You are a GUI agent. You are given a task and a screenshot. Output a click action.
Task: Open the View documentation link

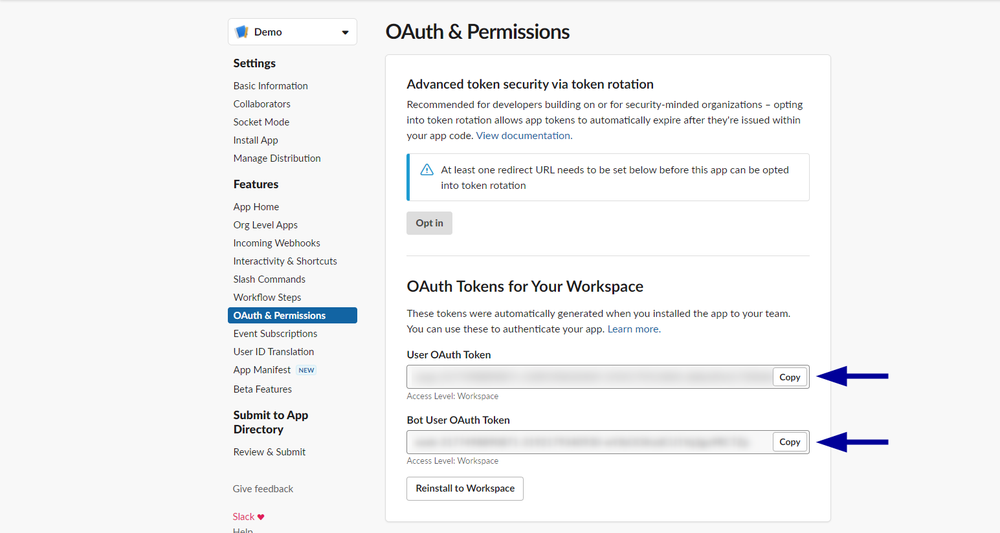pyautogui.click(x=523, y=135)
